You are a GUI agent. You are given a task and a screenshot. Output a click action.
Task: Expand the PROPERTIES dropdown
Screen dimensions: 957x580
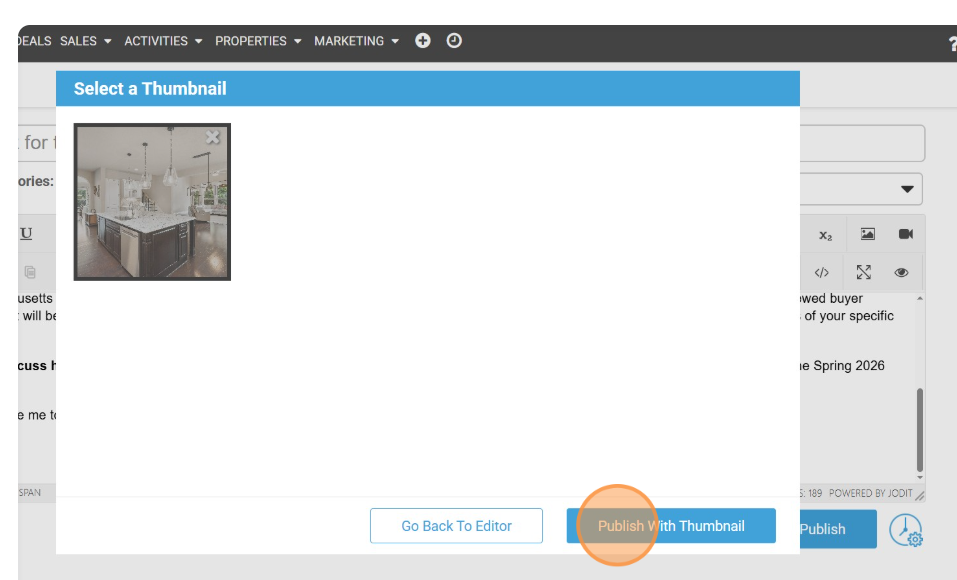[258, 41]
